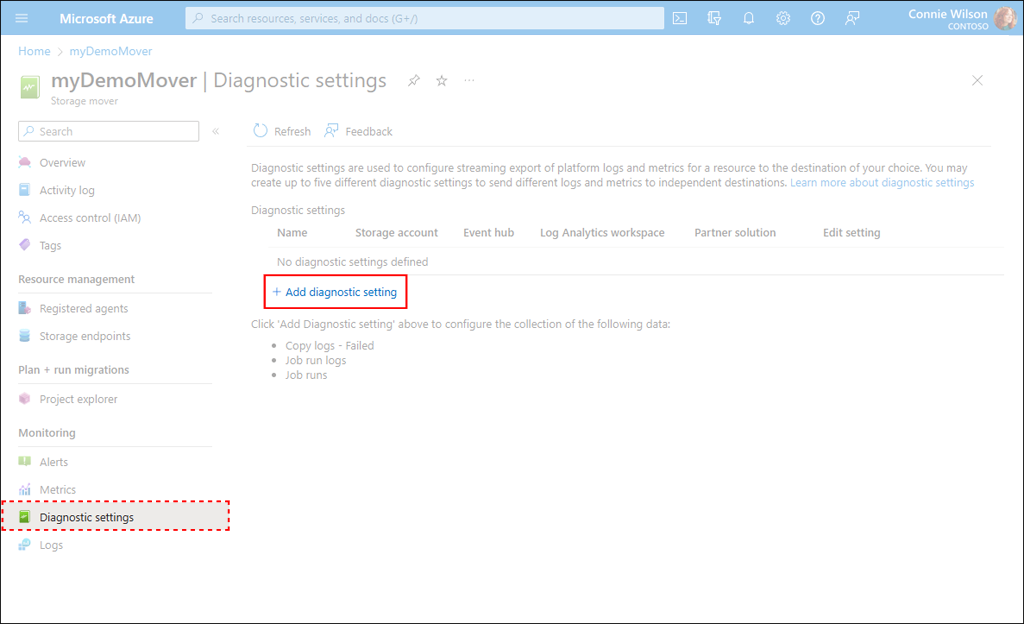The width and height of the screenshot is (1024, 624).
Task: Click the Overview cloud icon
Action: click(25, 163)
